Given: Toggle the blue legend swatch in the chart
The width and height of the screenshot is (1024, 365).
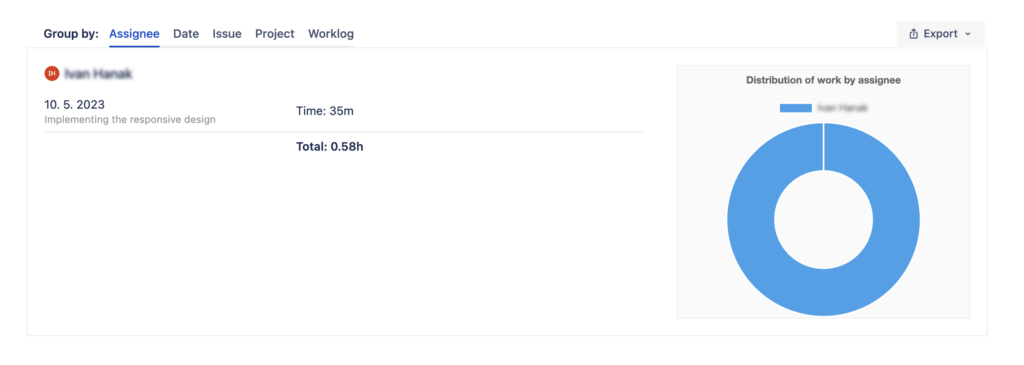Looking at the screenshot, I should pos(795,108).
